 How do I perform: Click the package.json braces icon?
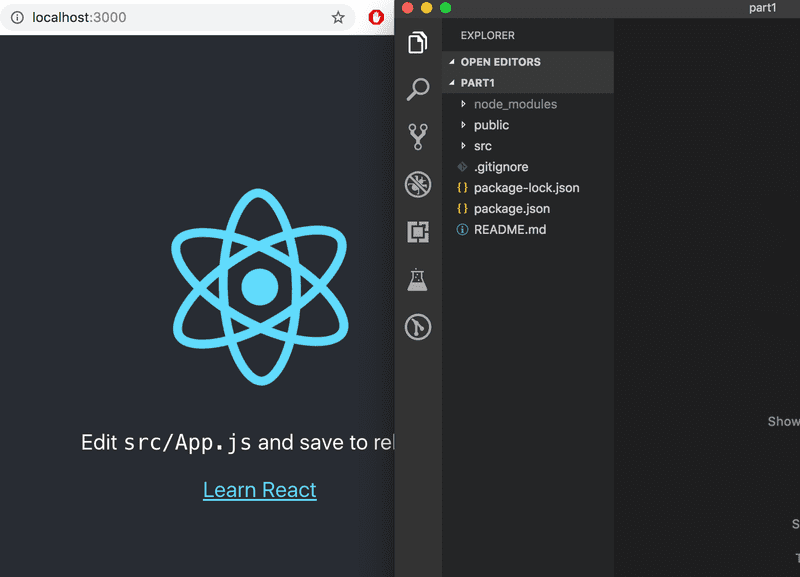[462, 209]
